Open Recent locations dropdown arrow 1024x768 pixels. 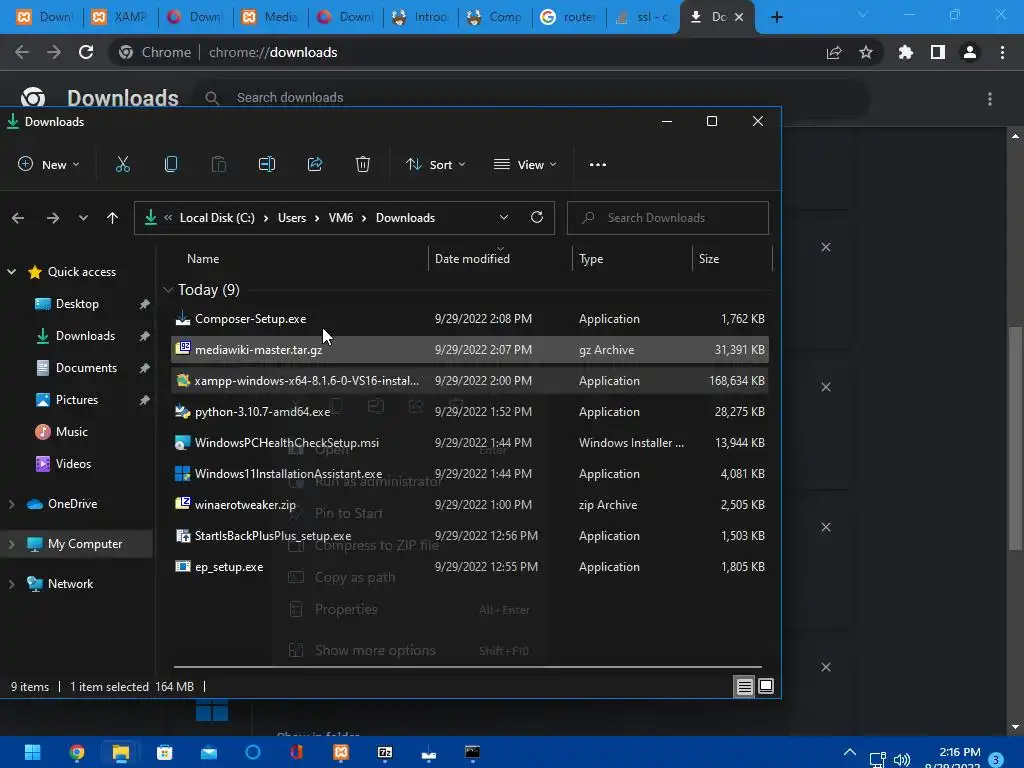[83, 218]
